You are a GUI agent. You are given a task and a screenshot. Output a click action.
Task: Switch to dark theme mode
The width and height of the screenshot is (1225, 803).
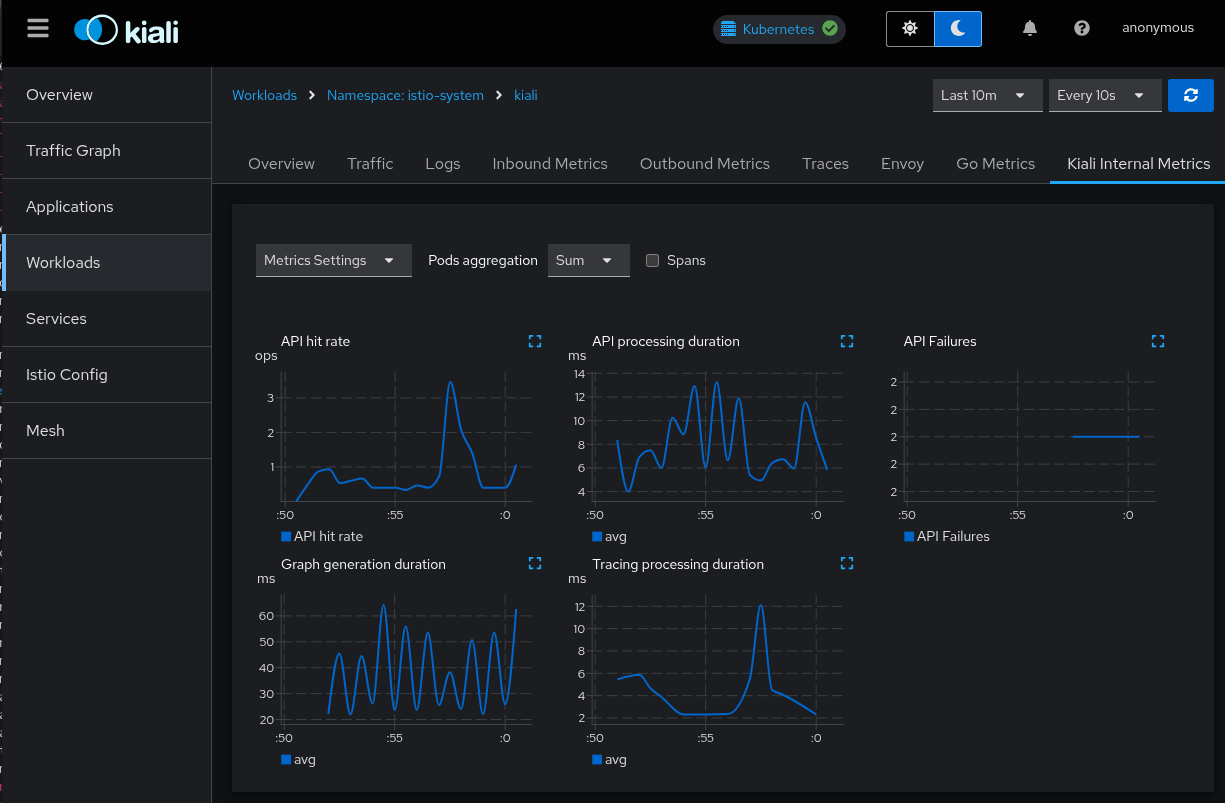click(957, 28)
